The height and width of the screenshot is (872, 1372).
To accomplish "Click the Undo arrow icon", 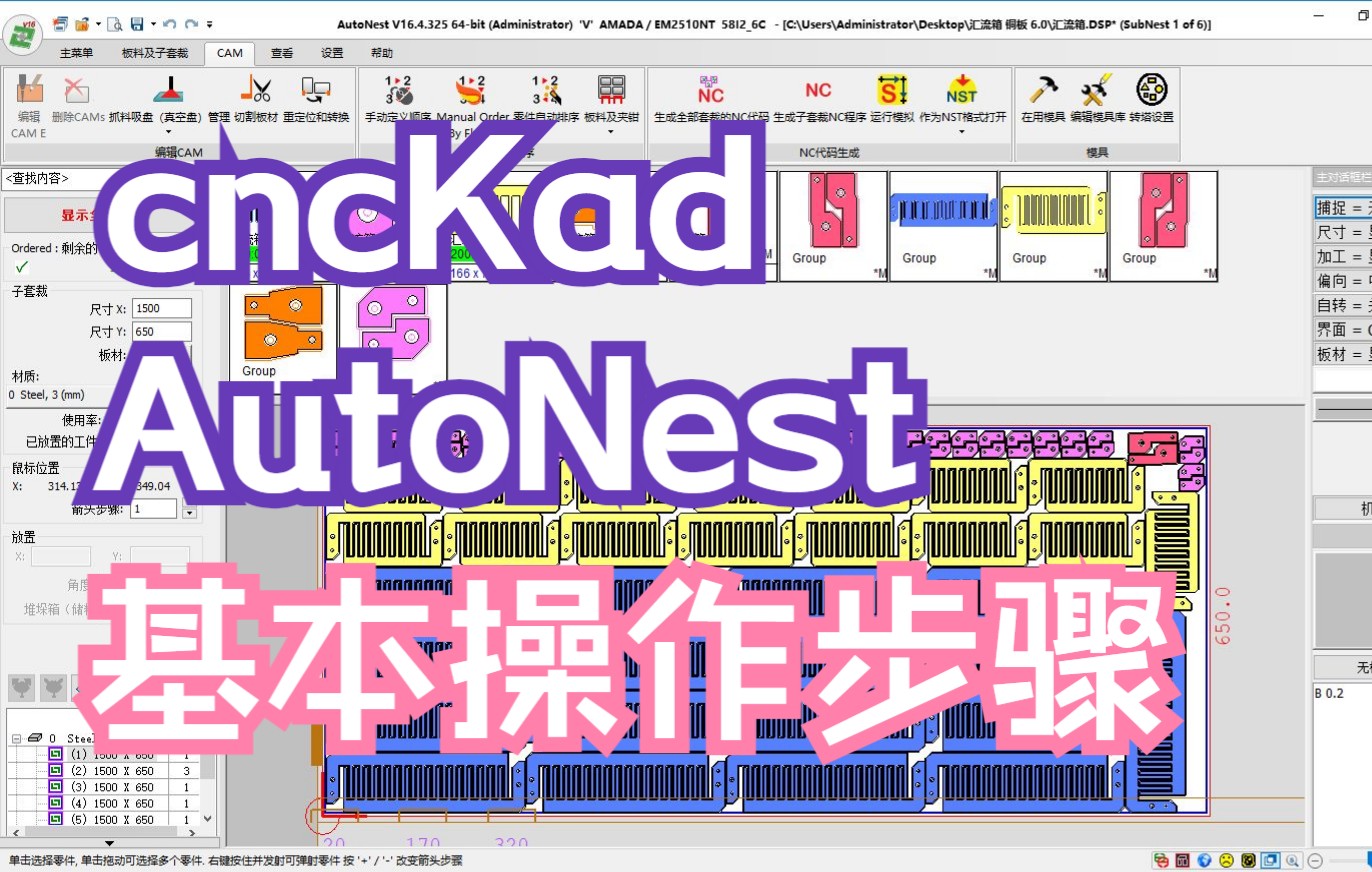I will (x=168, y=22).
